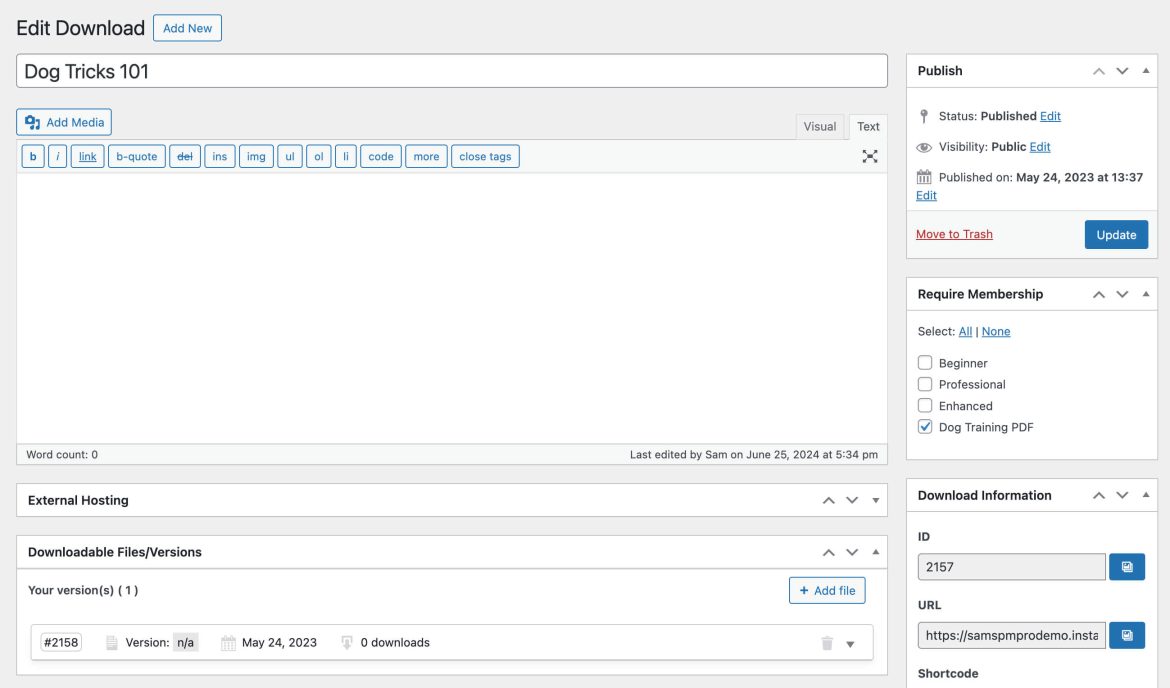1170x688 pixels.
Task: Click the trash icon for file #2158
Action: click(x=827, y=643)
